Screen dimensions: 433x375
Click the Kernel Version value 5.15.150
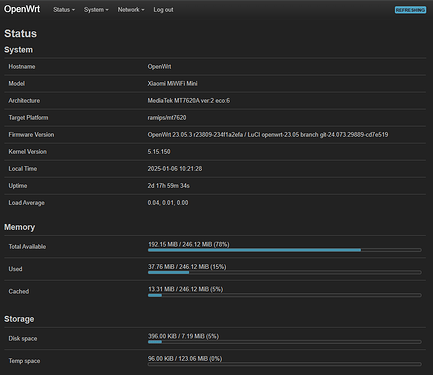(x=159, y=152)
